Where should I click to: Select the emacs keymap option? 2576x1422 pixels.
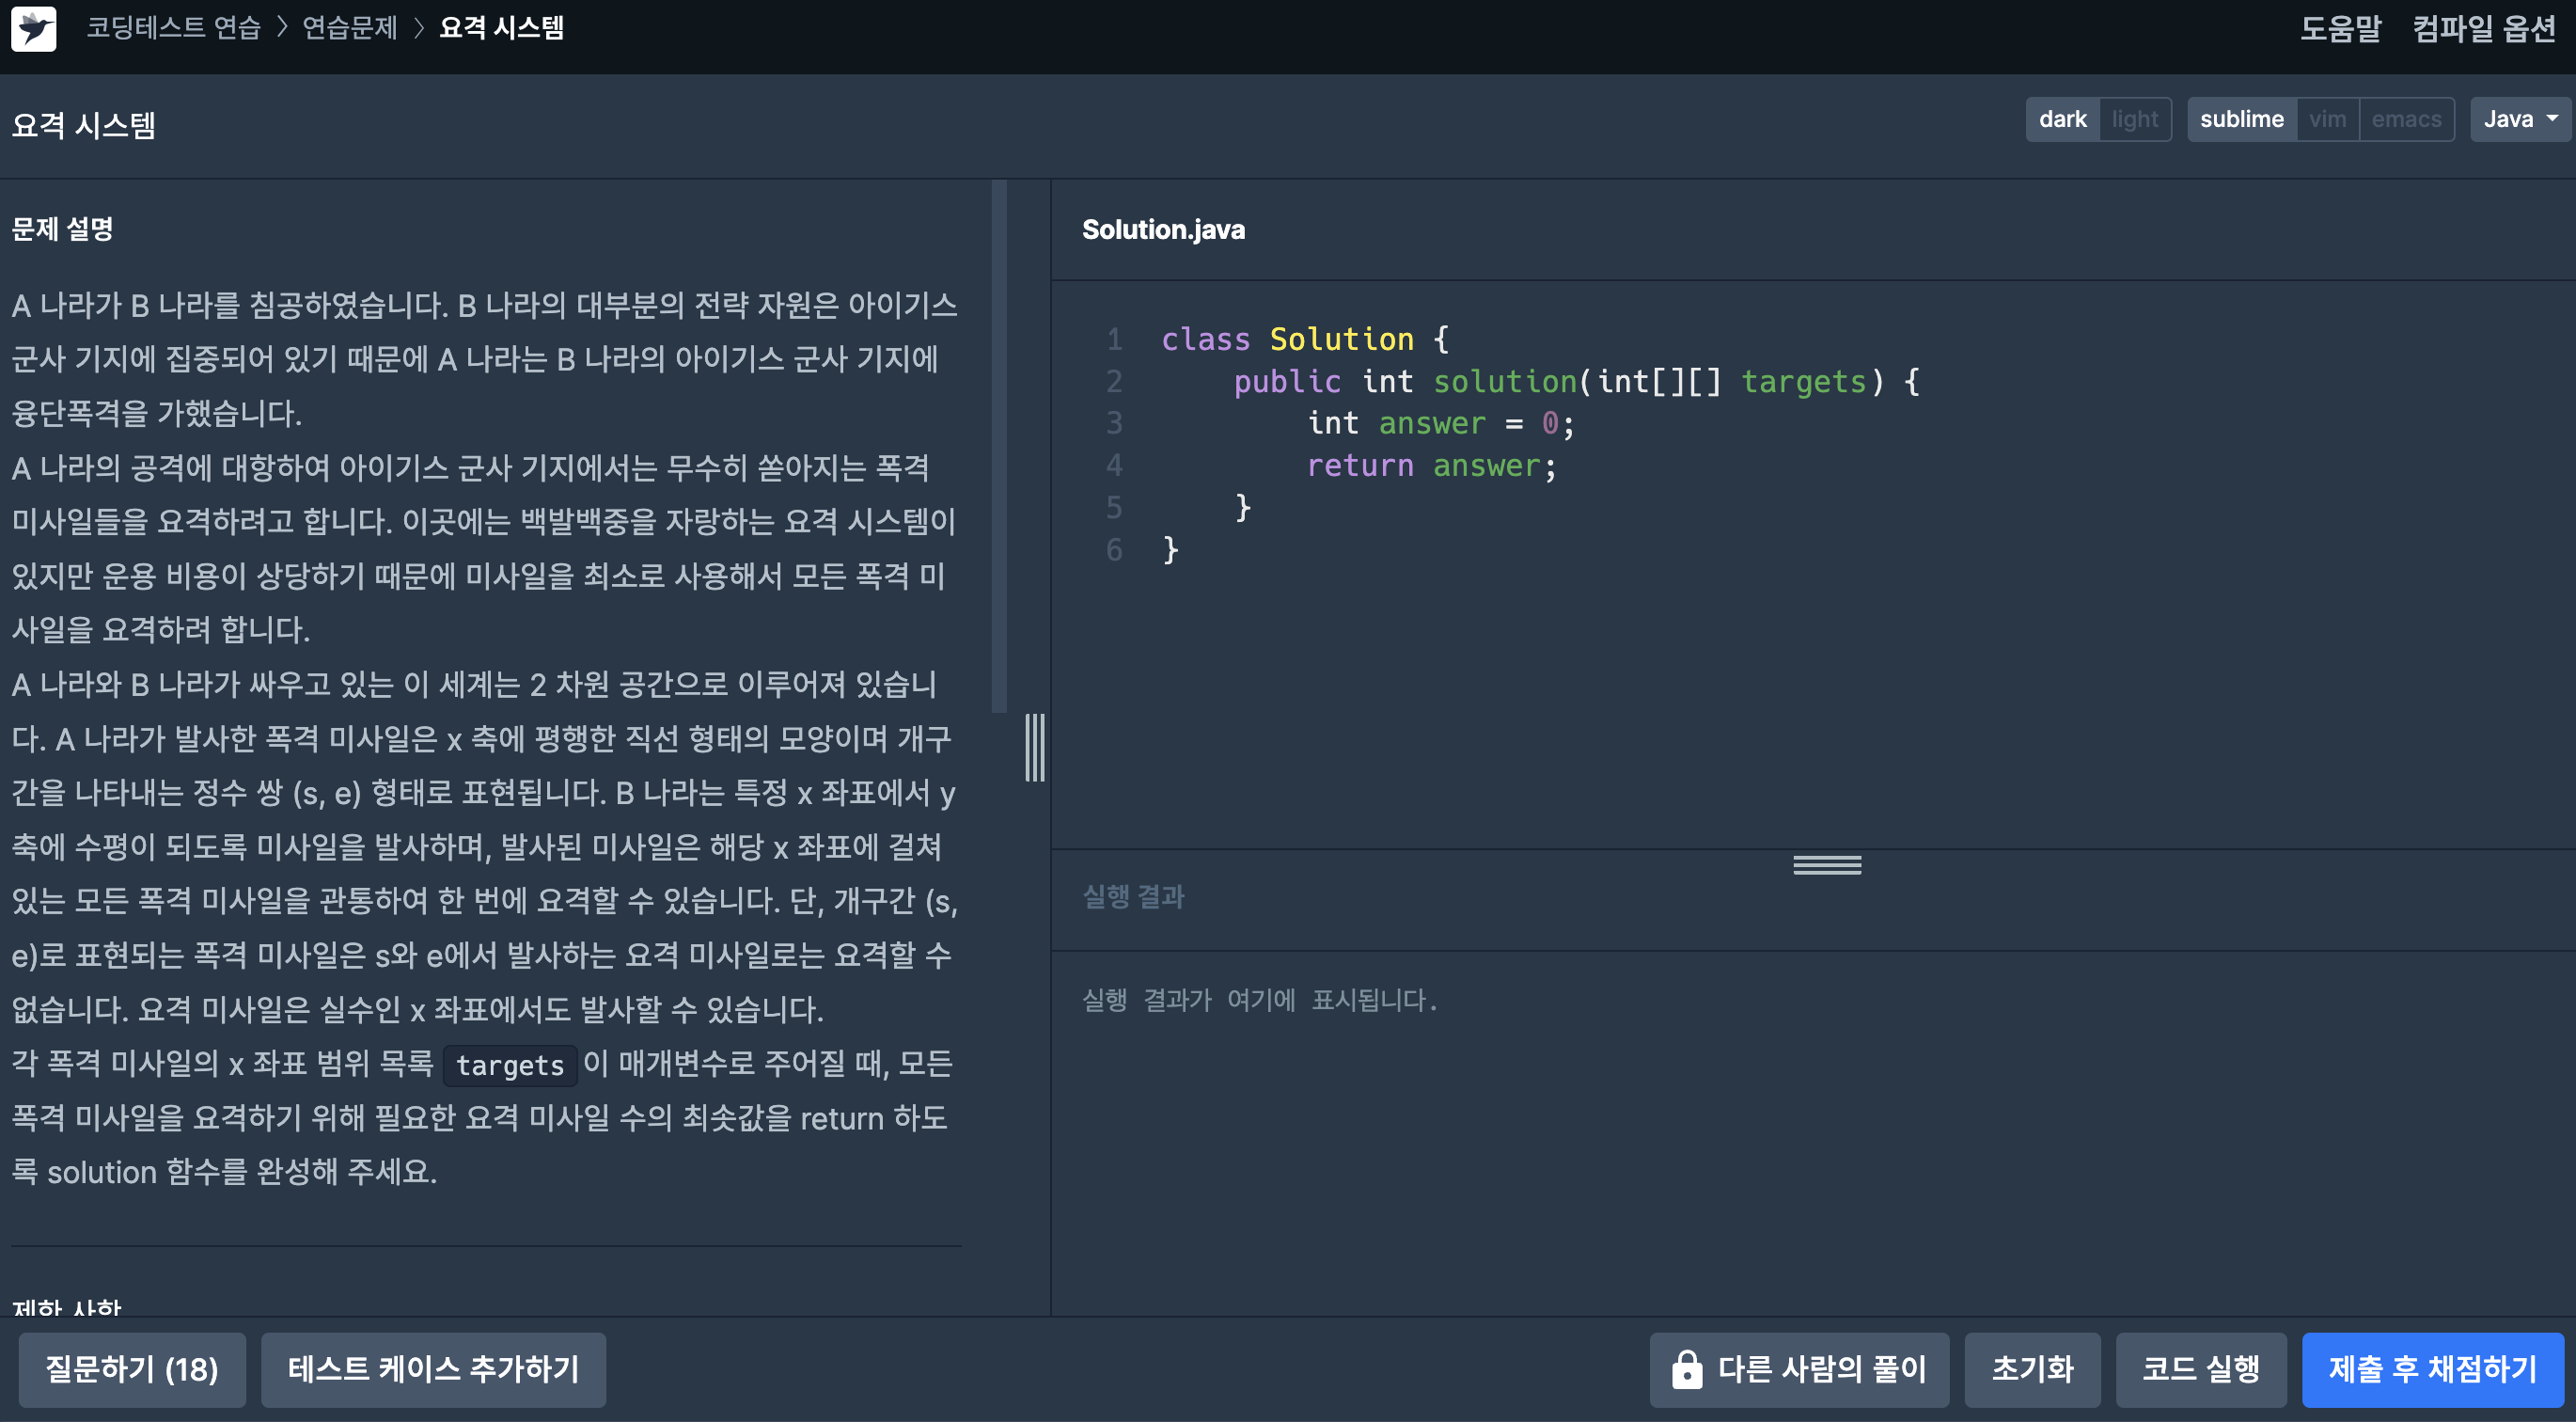pyautogui.click(x=2405, y=120)
